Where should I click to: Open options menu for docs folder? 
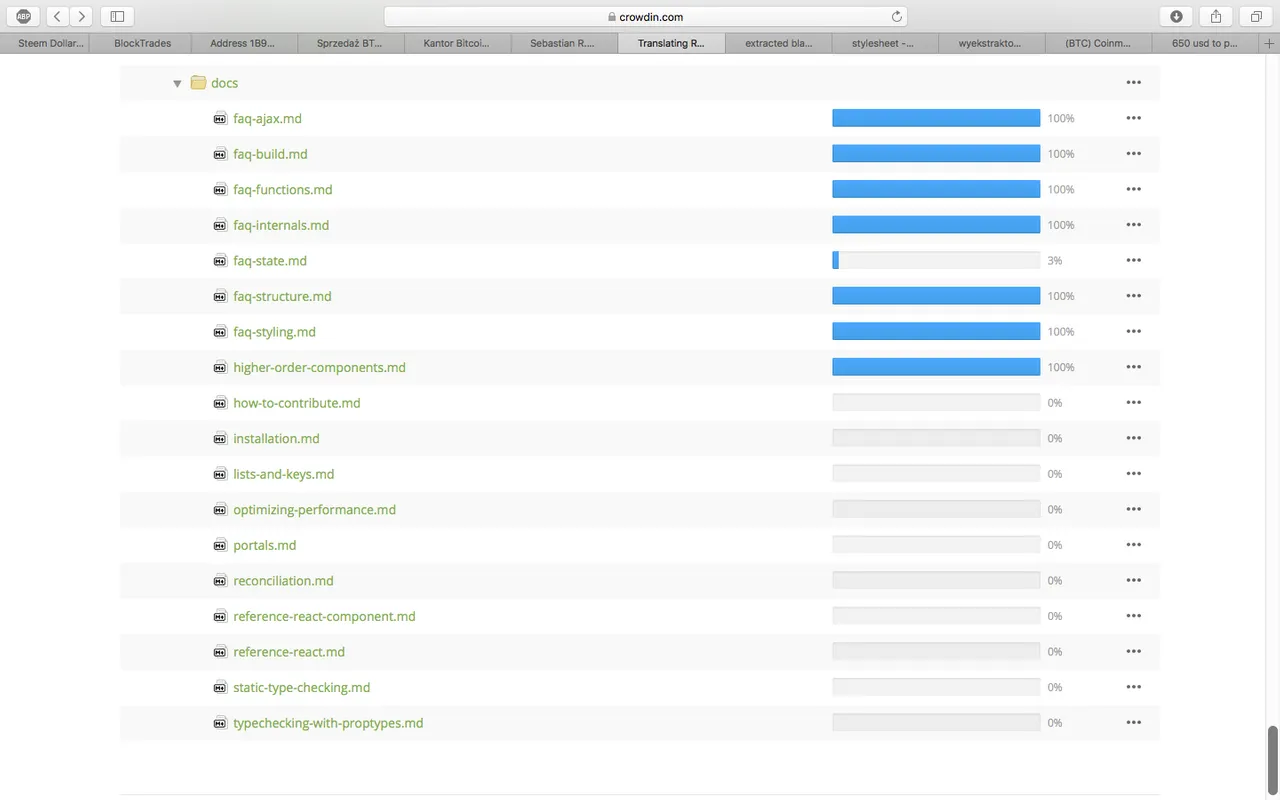coord(1133,83)
